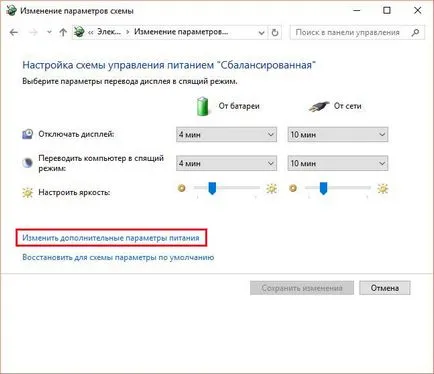Close the settings window

point(417,11)
